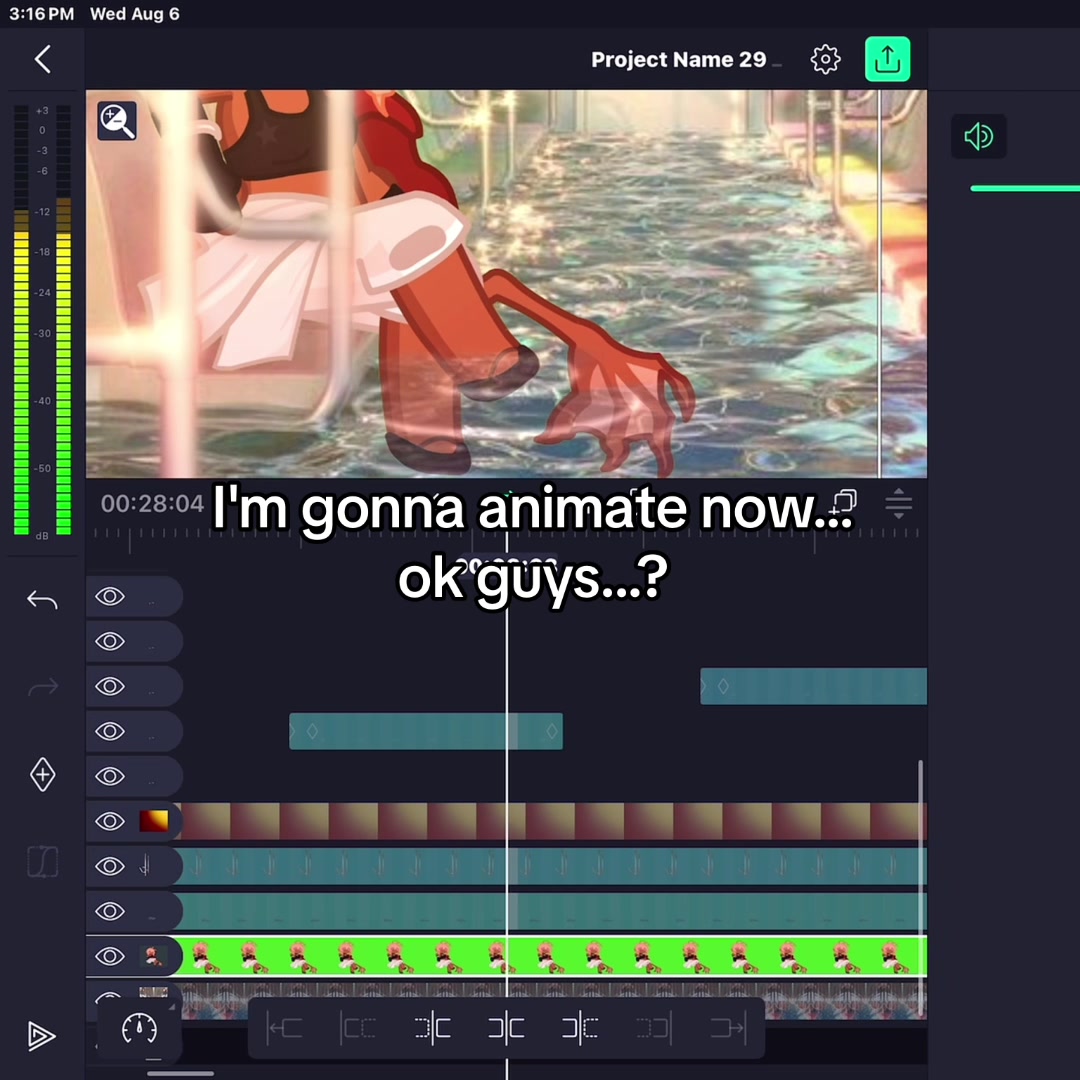Tap the arrow-right trim to end icon

(728, 1028)
